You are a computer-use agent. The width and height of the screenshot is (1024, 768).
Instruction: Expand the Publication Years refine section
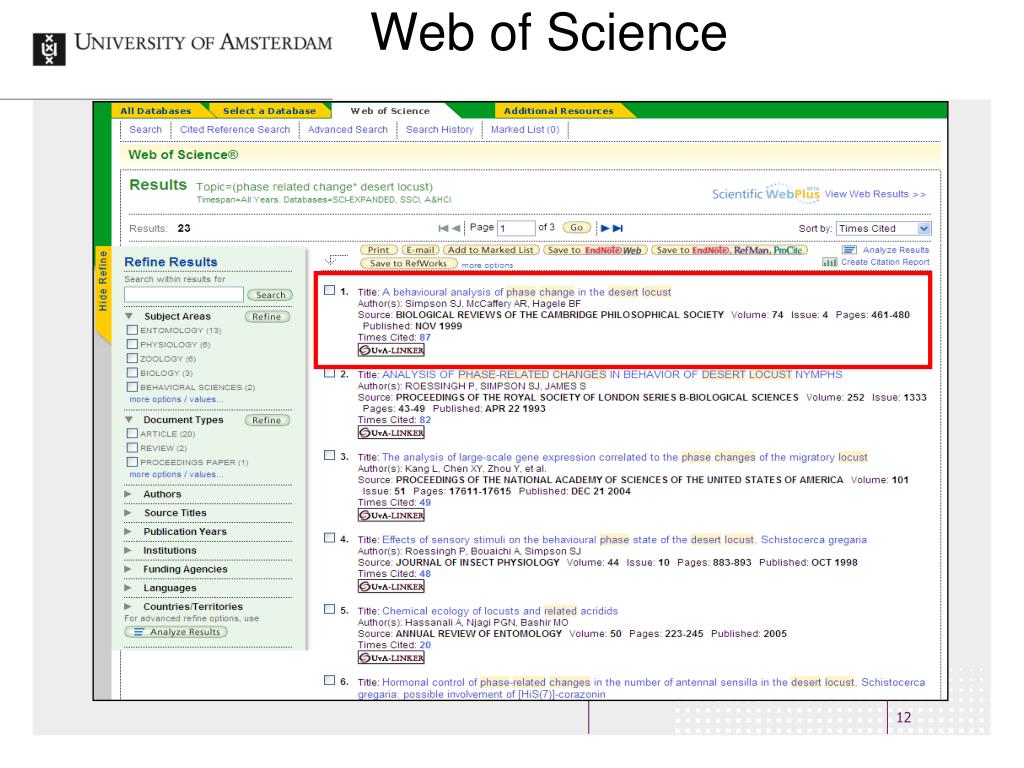(129, 532)
